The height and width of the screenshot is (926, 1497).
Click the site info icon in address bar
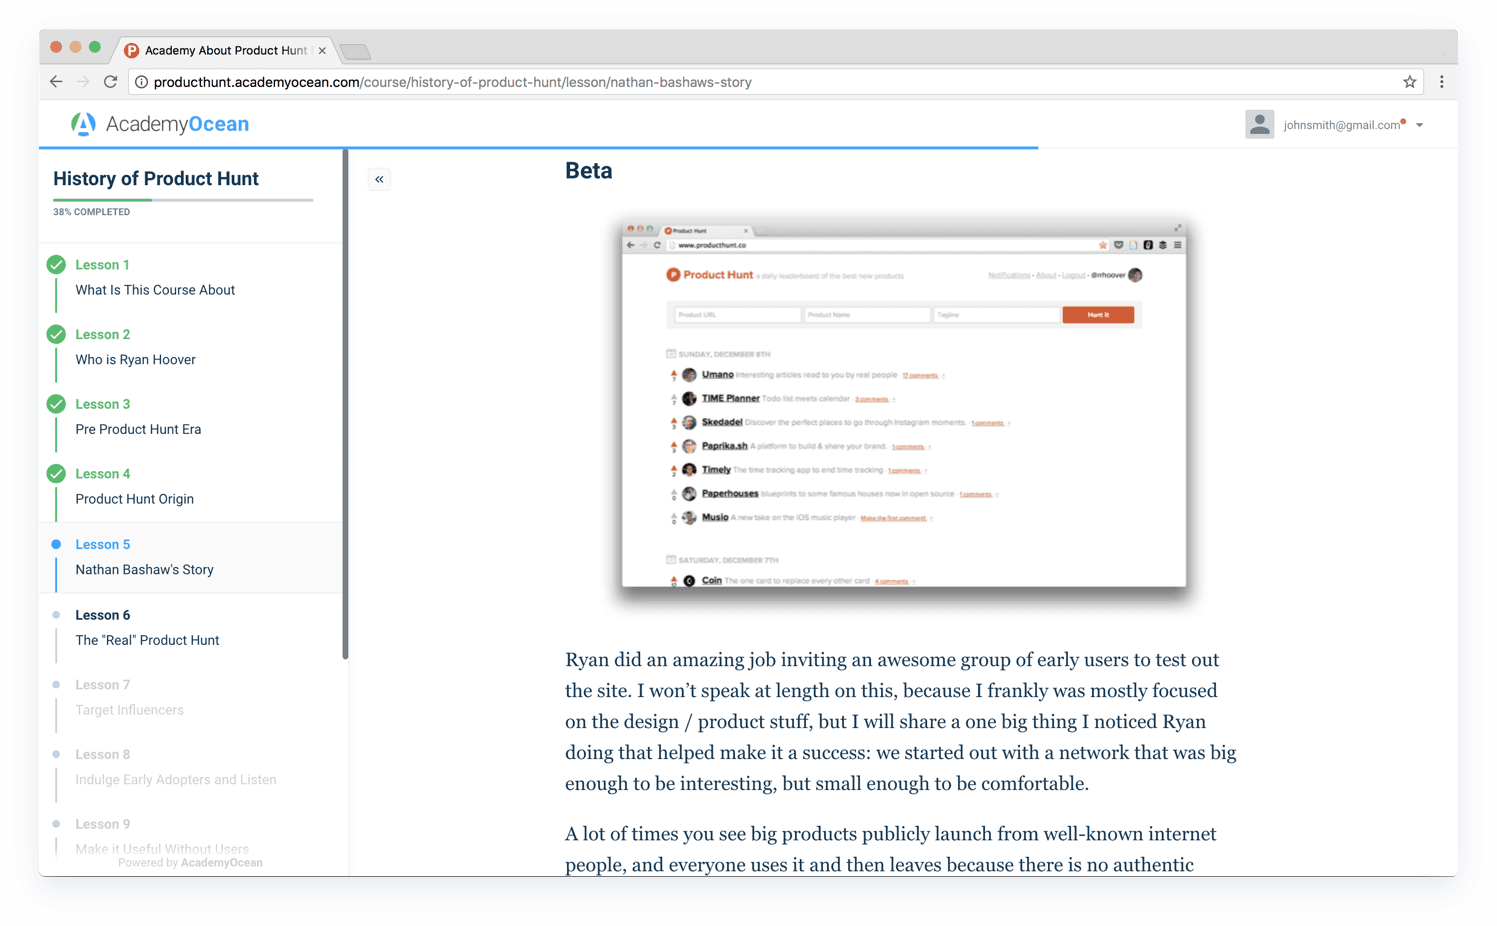point(141,82)
